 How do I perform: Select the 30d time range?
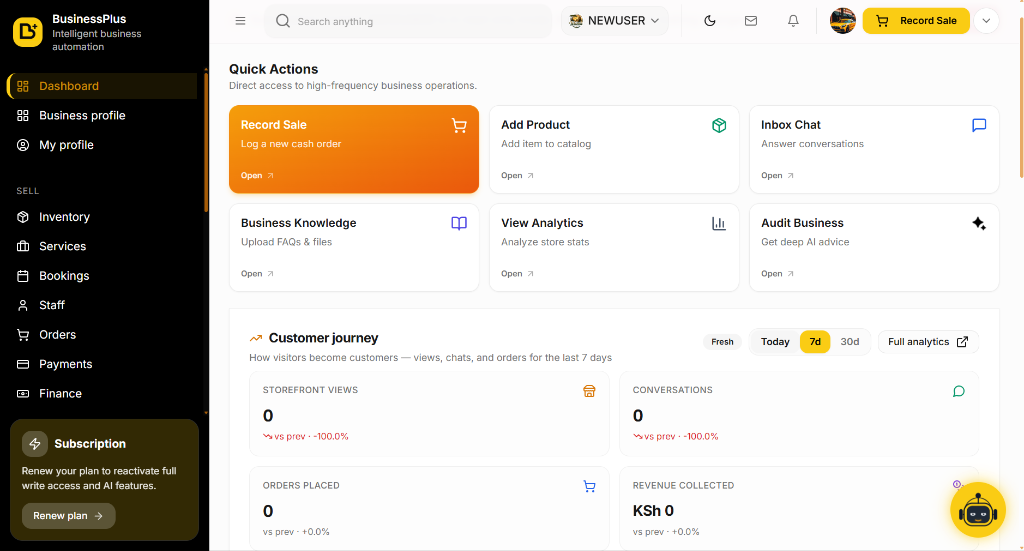[x=850, y=342]
